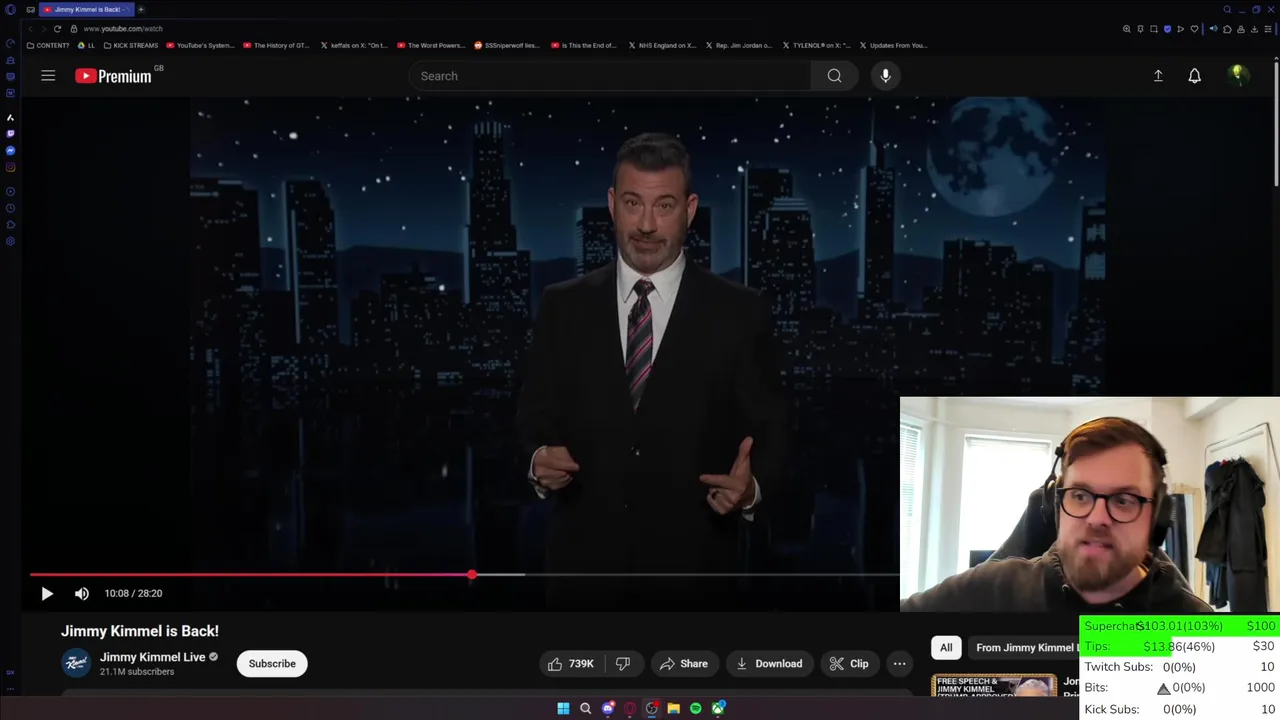Viewport: 1280px width, 720px height.
Task: Click the magnifier search button
Action: pyautogui.click(x=834, y=76)
